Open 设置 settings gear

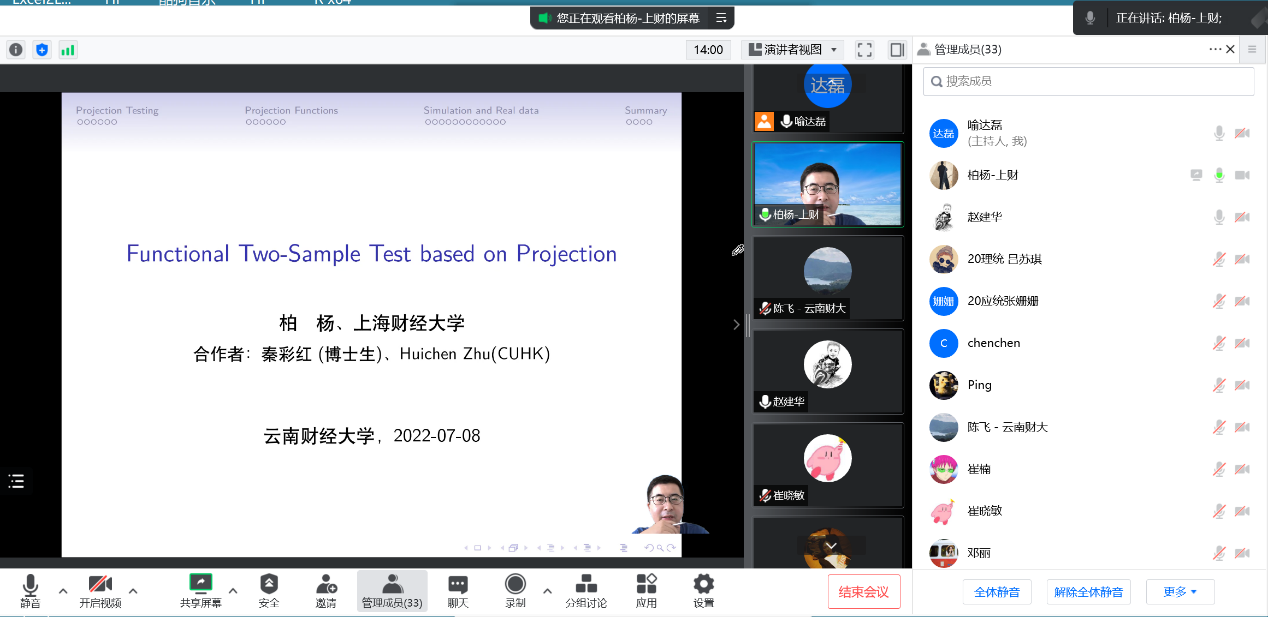pos(704,591)
